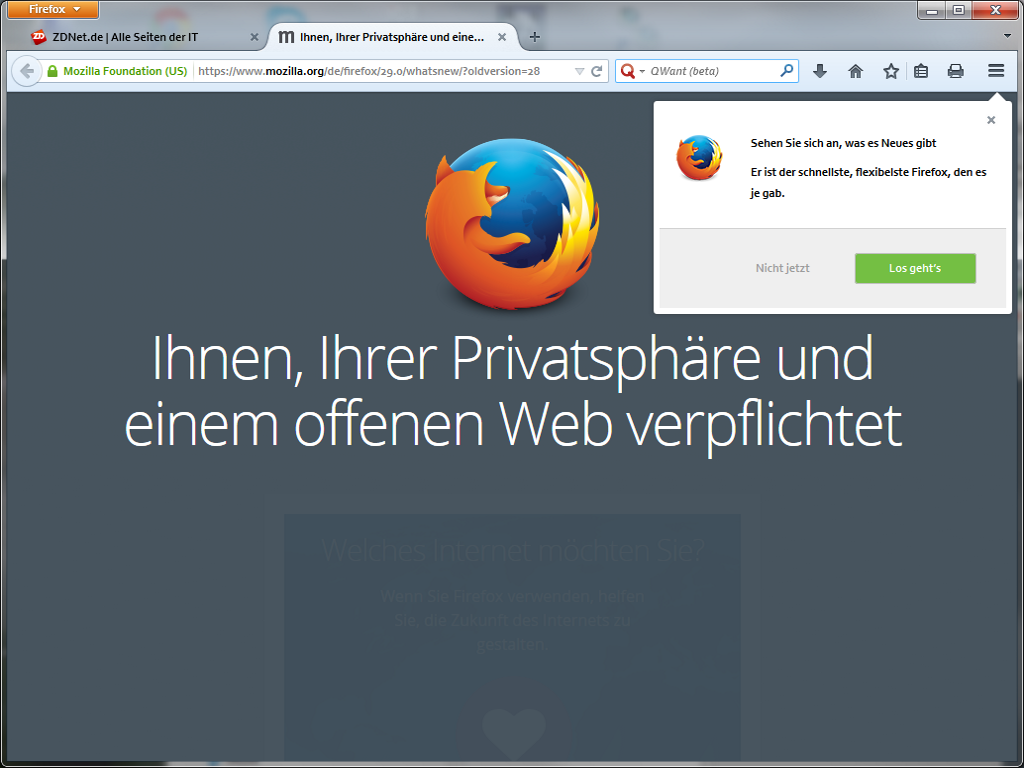Close the ZDNet.de tab
1024x768 pixels.
pyautogui.click(x=255, y=37)
